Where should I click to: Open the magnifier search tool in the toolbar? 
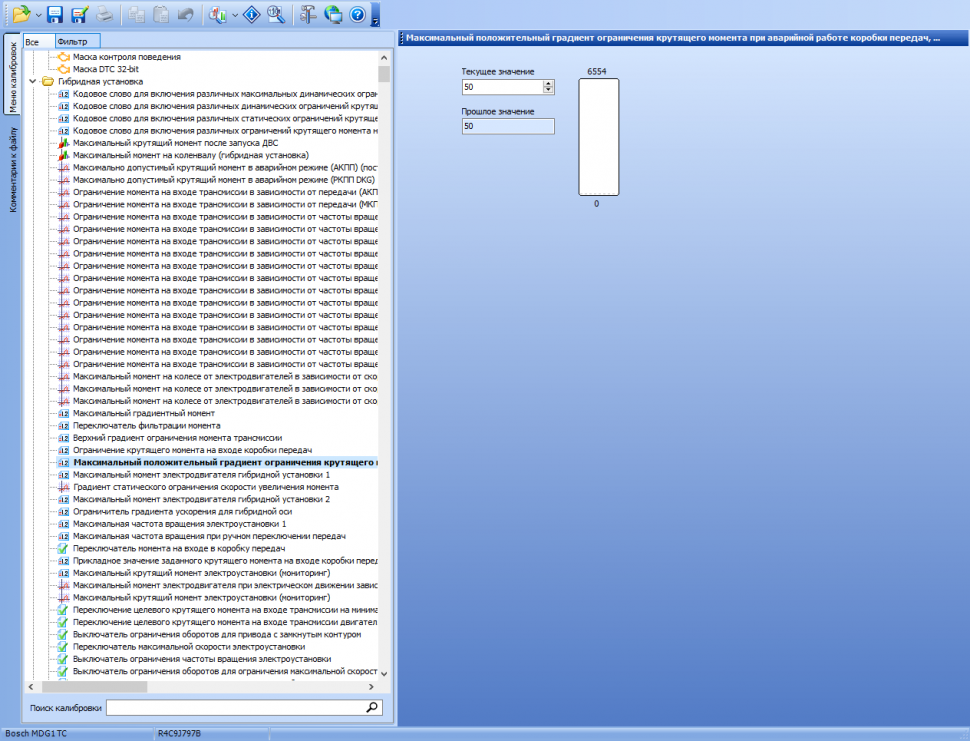(x=277, y=14)
